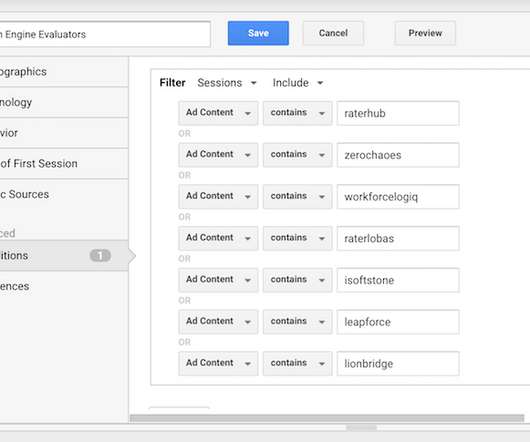Open the Date of First Session tab
Screen dimensions: 530x442
tap(64, 164)
